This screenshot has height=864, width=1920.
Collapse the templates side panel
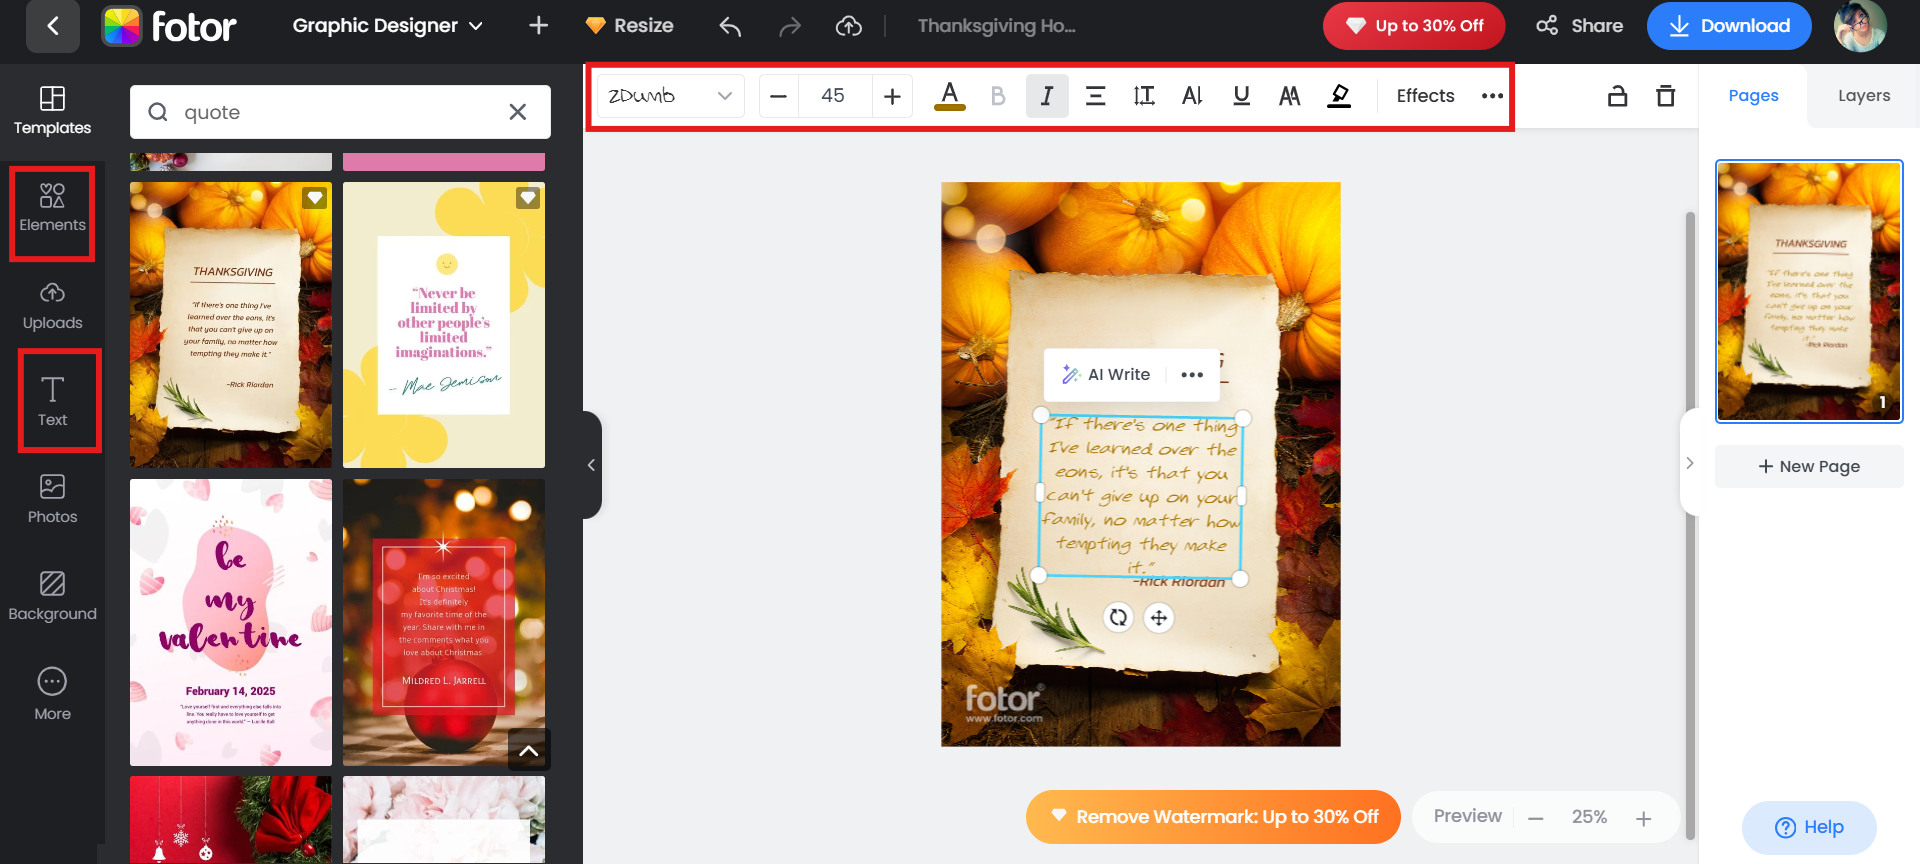(592, 465)
